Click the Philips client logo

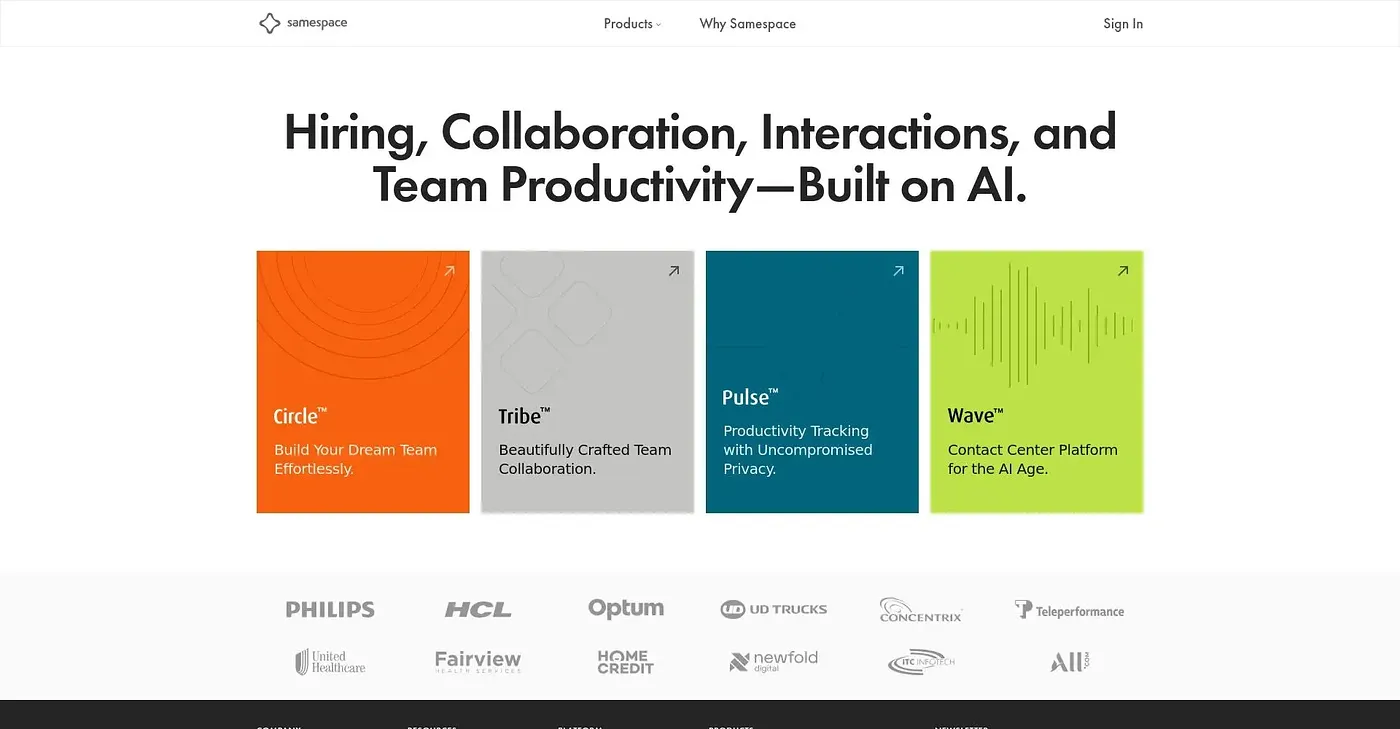coord(330,609)
